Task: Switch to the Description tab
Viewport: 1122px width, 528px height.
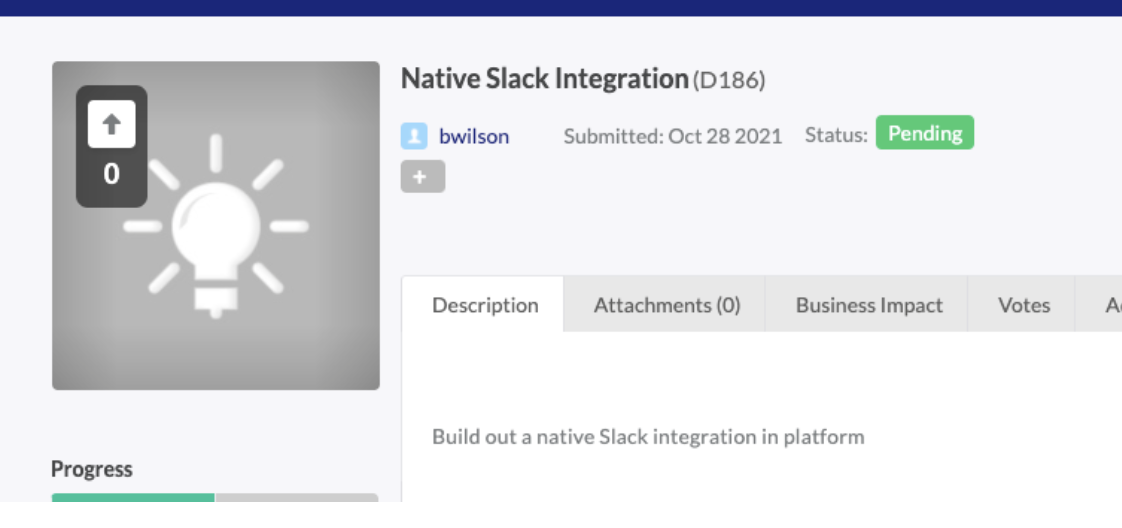Action: 484,305
